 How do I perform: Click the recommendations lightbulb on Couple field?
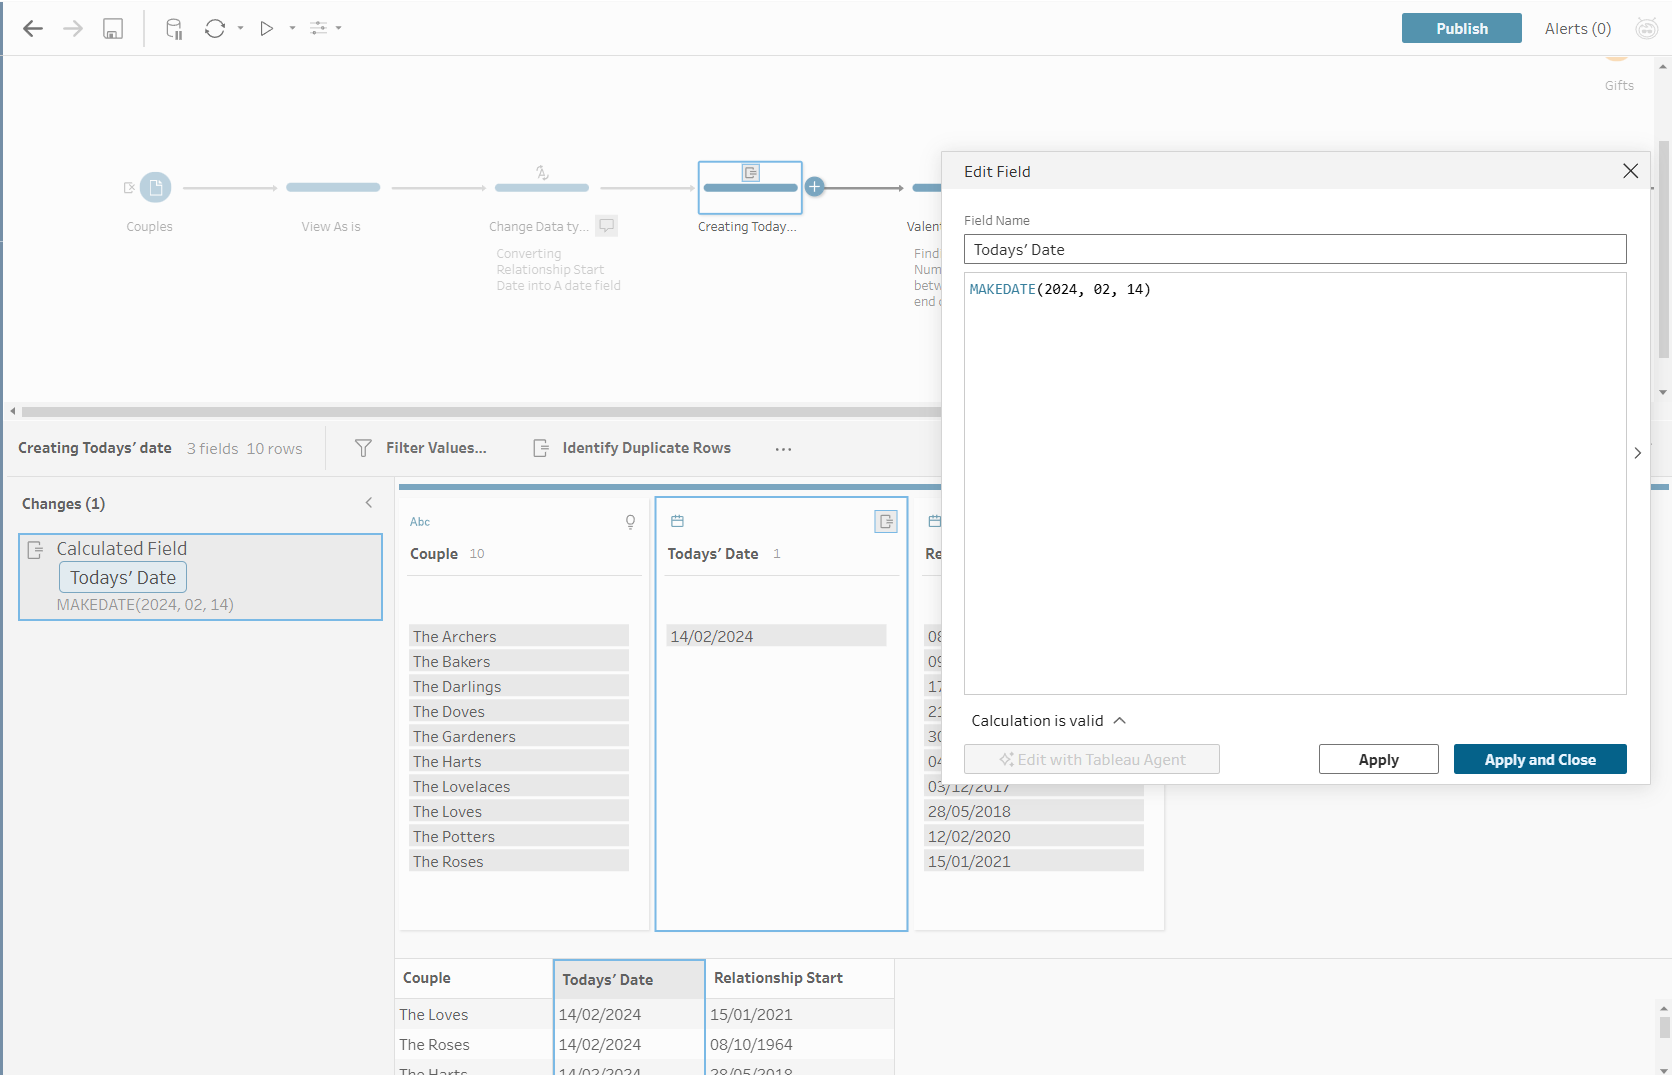(x=630, y=521)
